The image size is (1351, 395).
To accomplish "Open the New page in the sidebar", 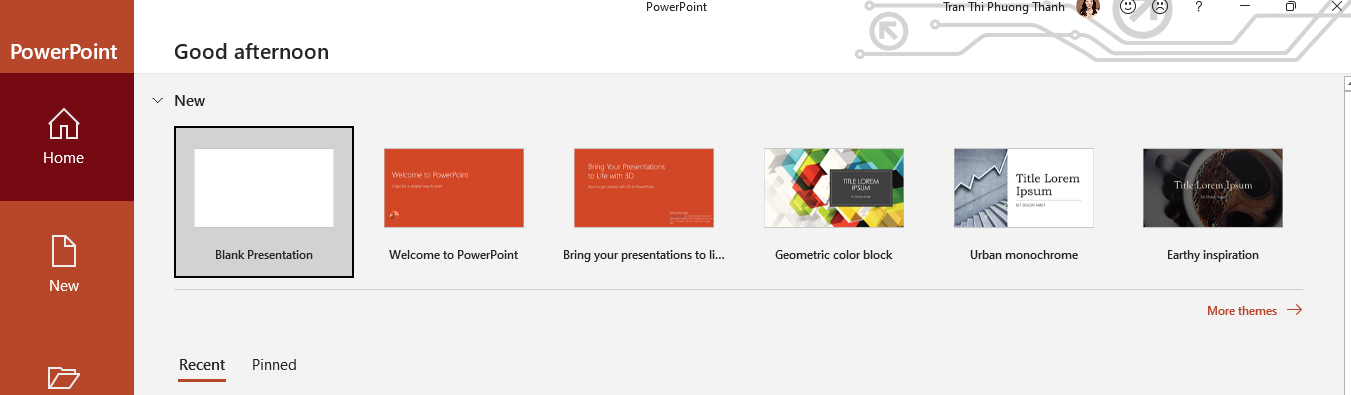I will (64, 264).
